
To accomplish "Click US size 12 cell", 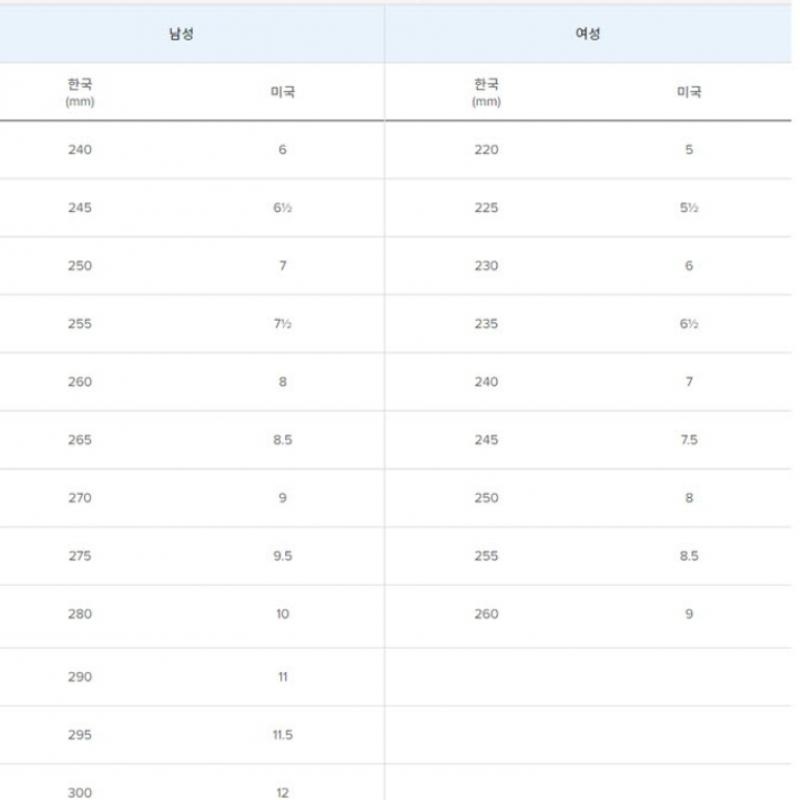I will point(283,792).
